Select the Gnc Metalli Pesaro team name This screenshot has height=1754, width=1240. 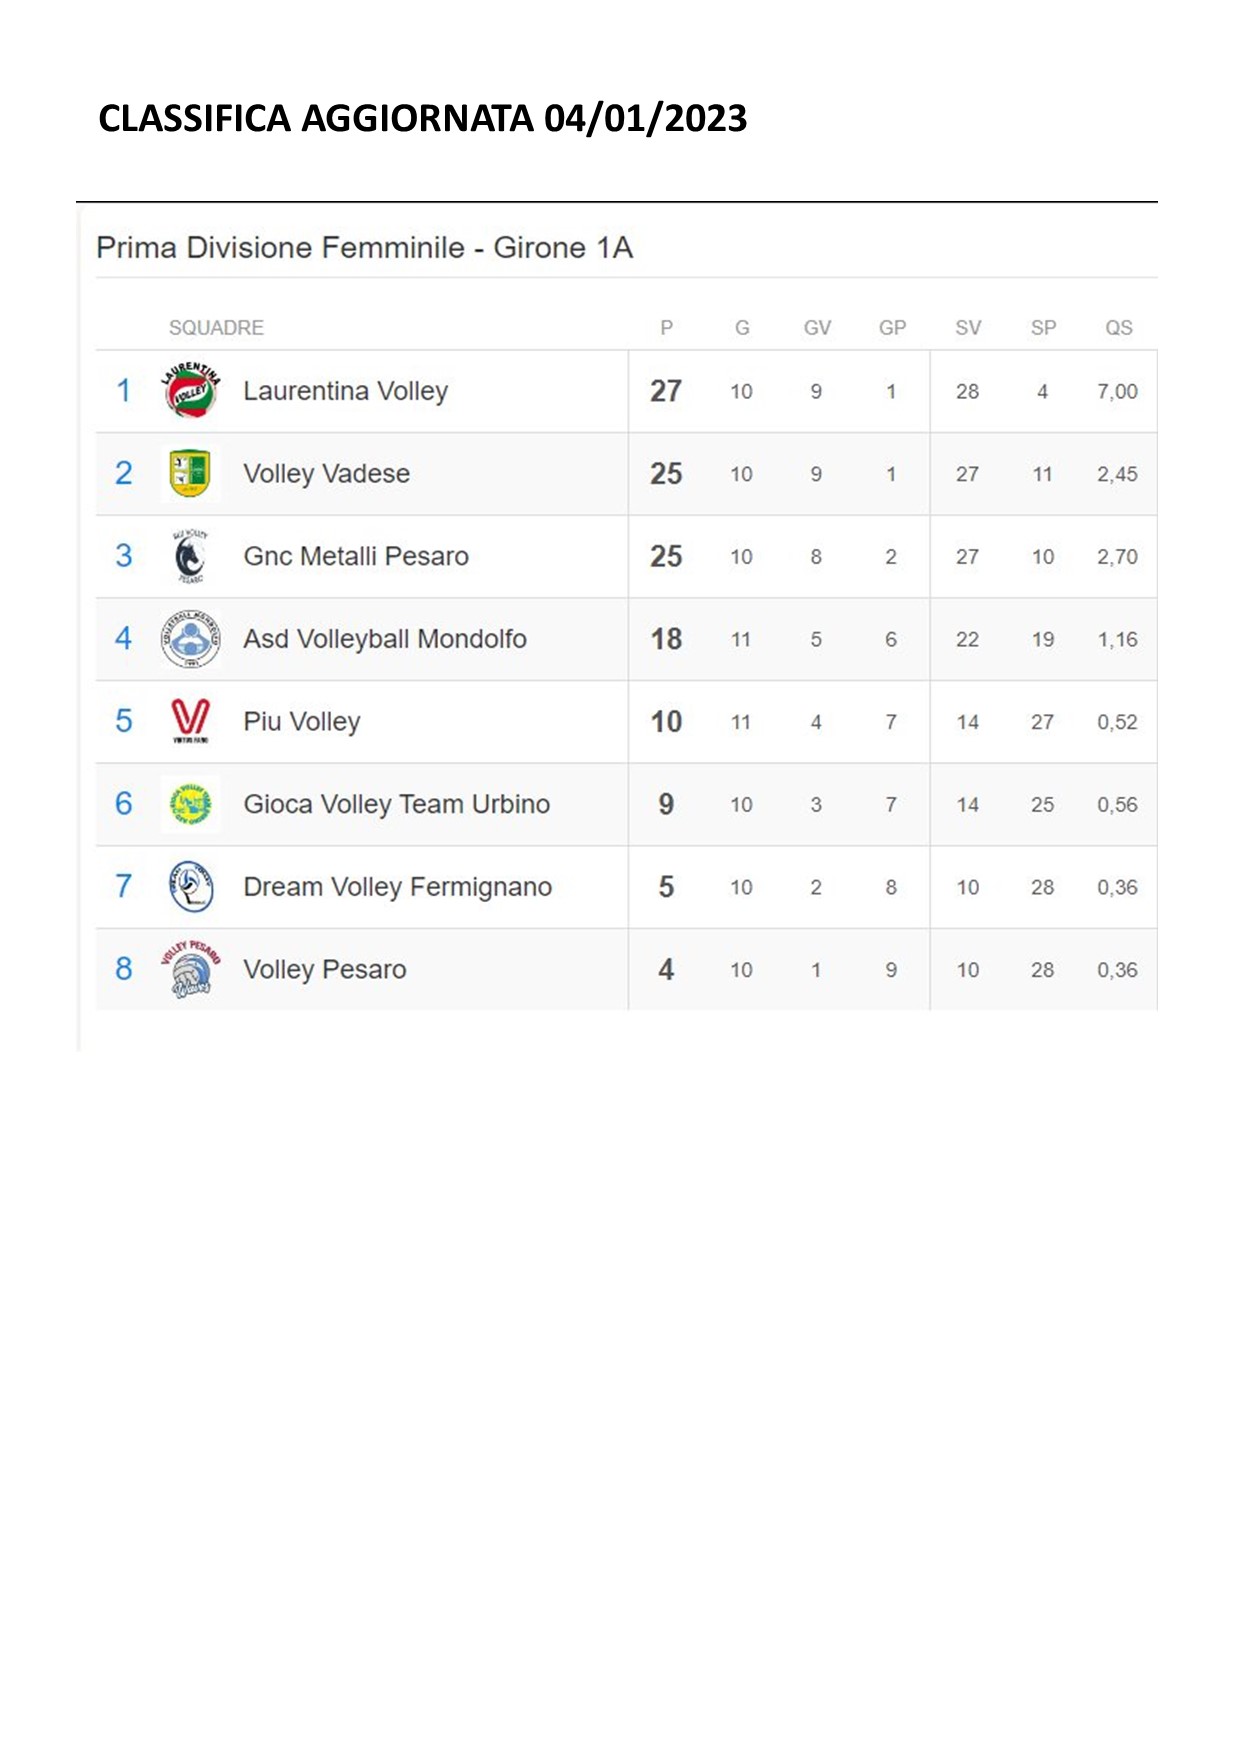pos(356,556)
